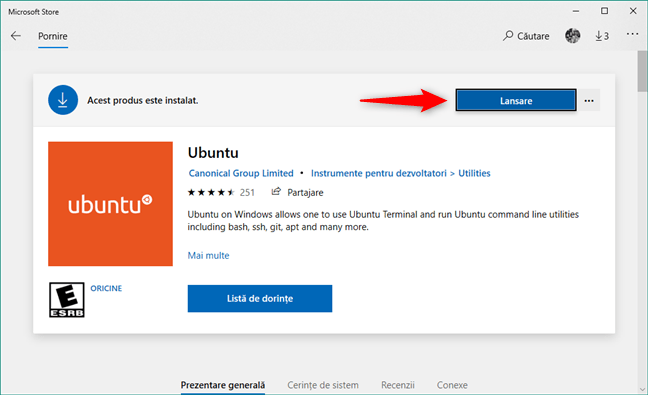Image resolution: width=648 pixels, height=395 pixels.
Task: Click the scrollbar down arrow
Action: coord(642,389)
